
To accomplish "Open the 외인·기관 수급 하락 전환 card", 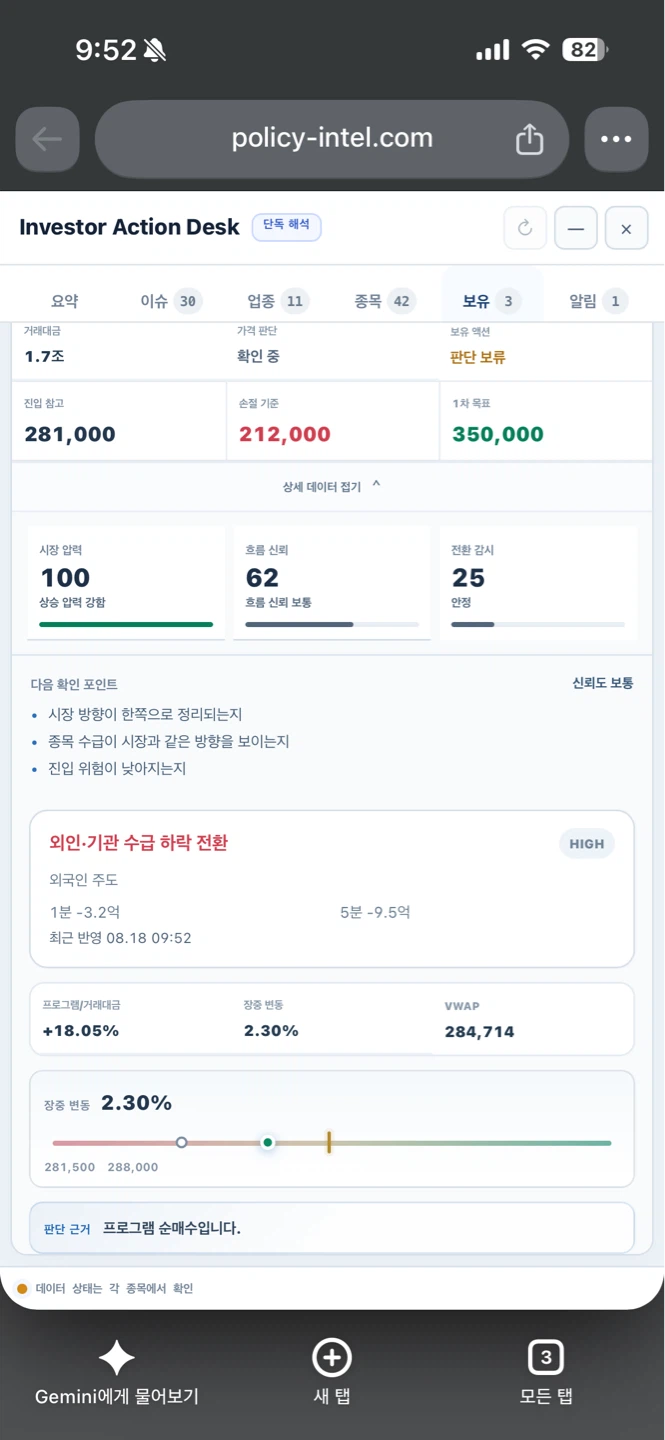I will coord(332,889).
